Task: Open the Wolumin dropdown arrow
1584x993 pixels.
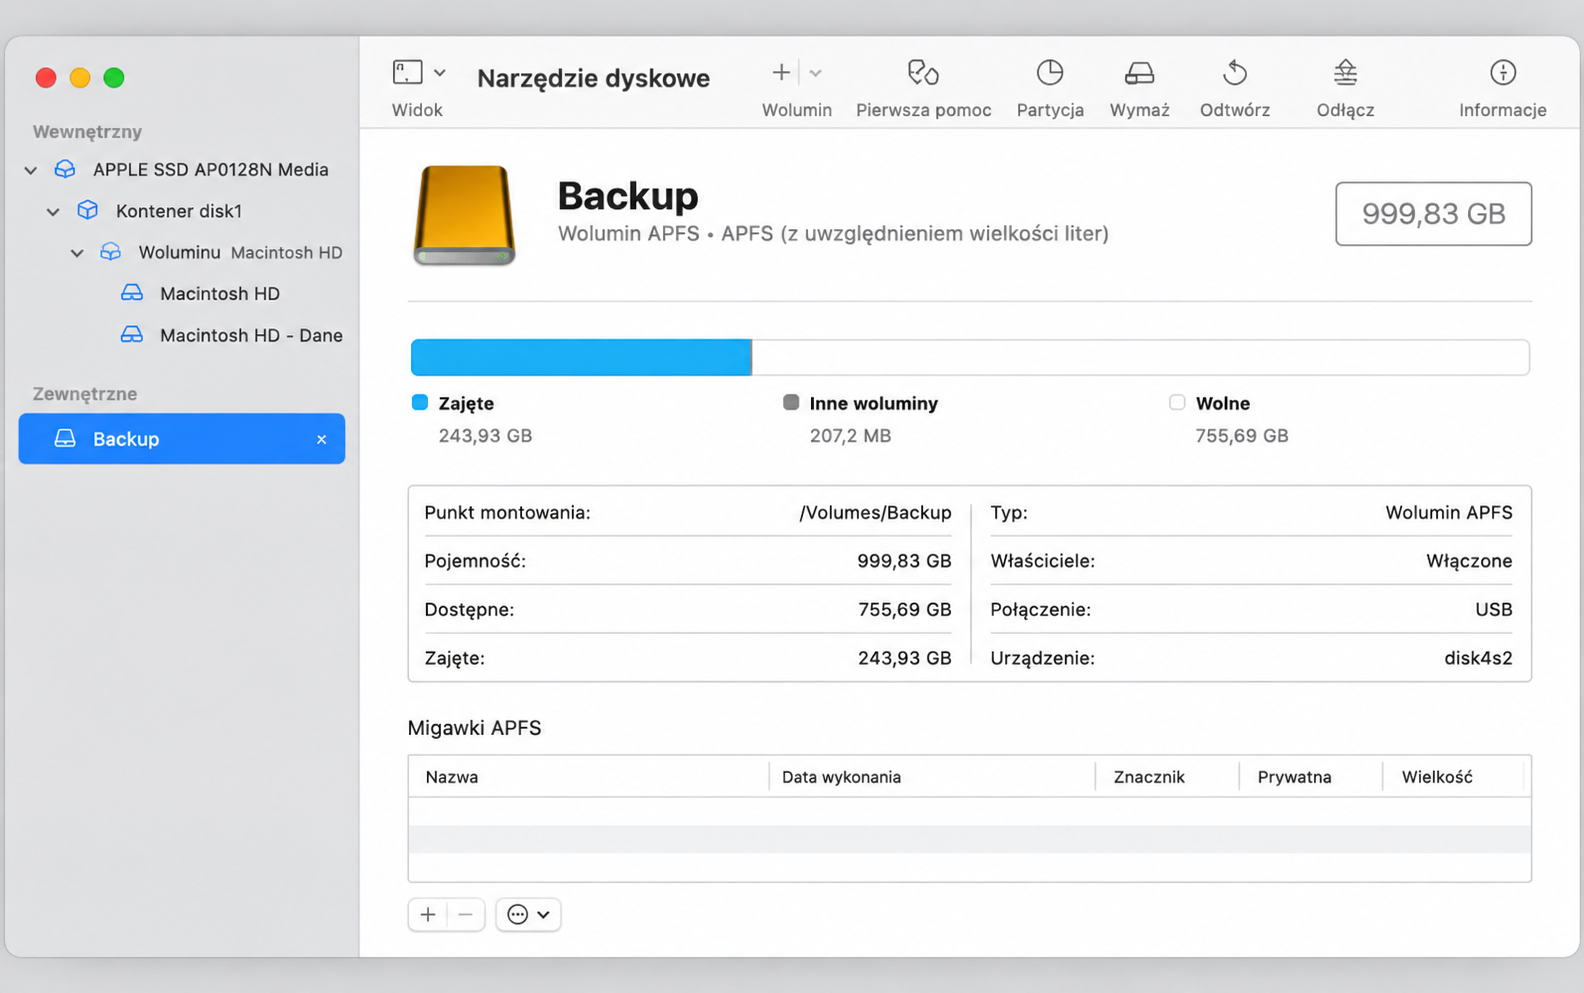Action: click(816, 73)
